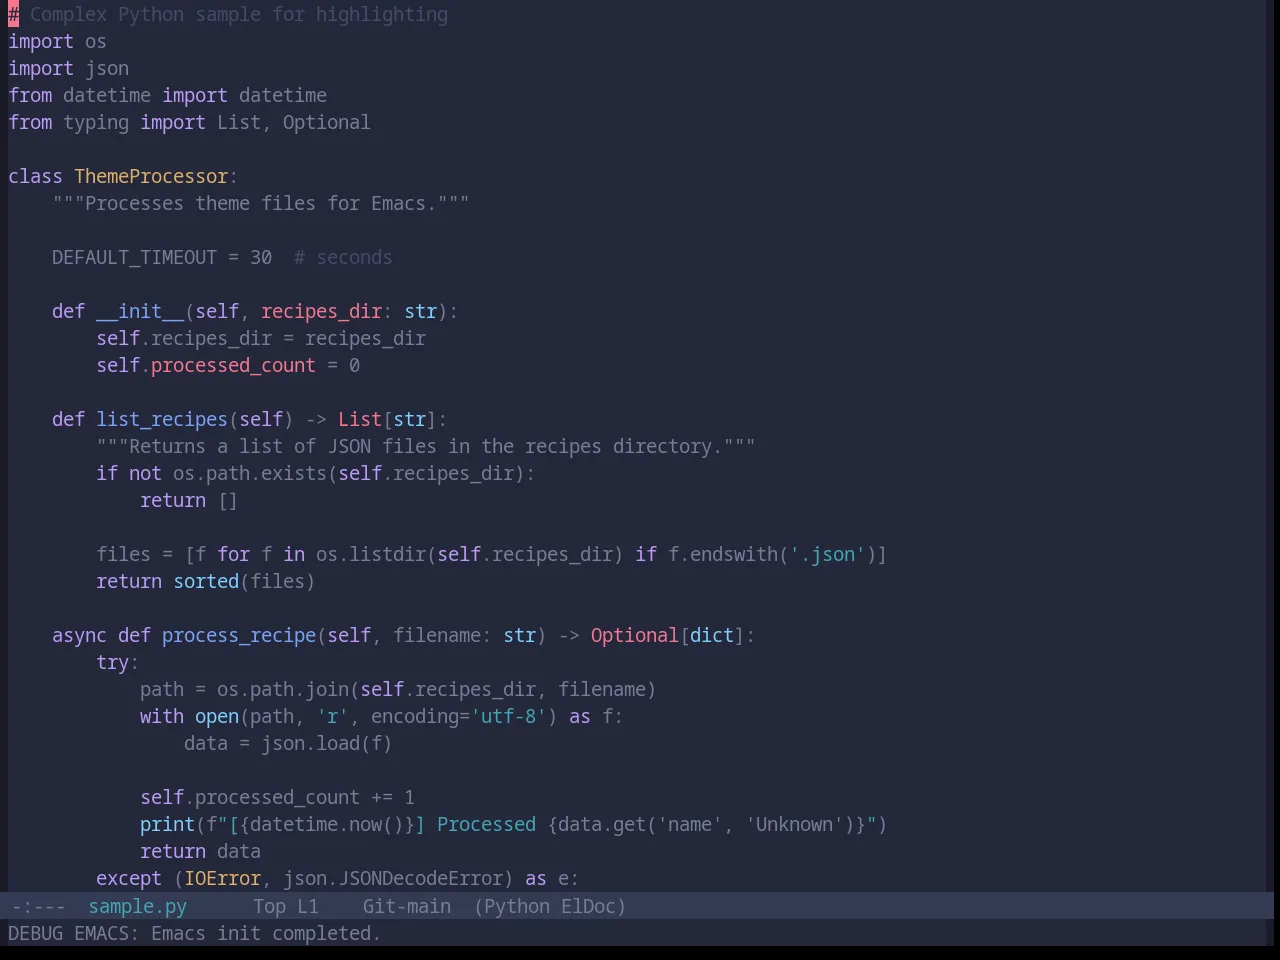Click 'recipes_dir' parameter in __init__ signature
Viewport: 1280px width, 960px height.
[x=321, y=311]
